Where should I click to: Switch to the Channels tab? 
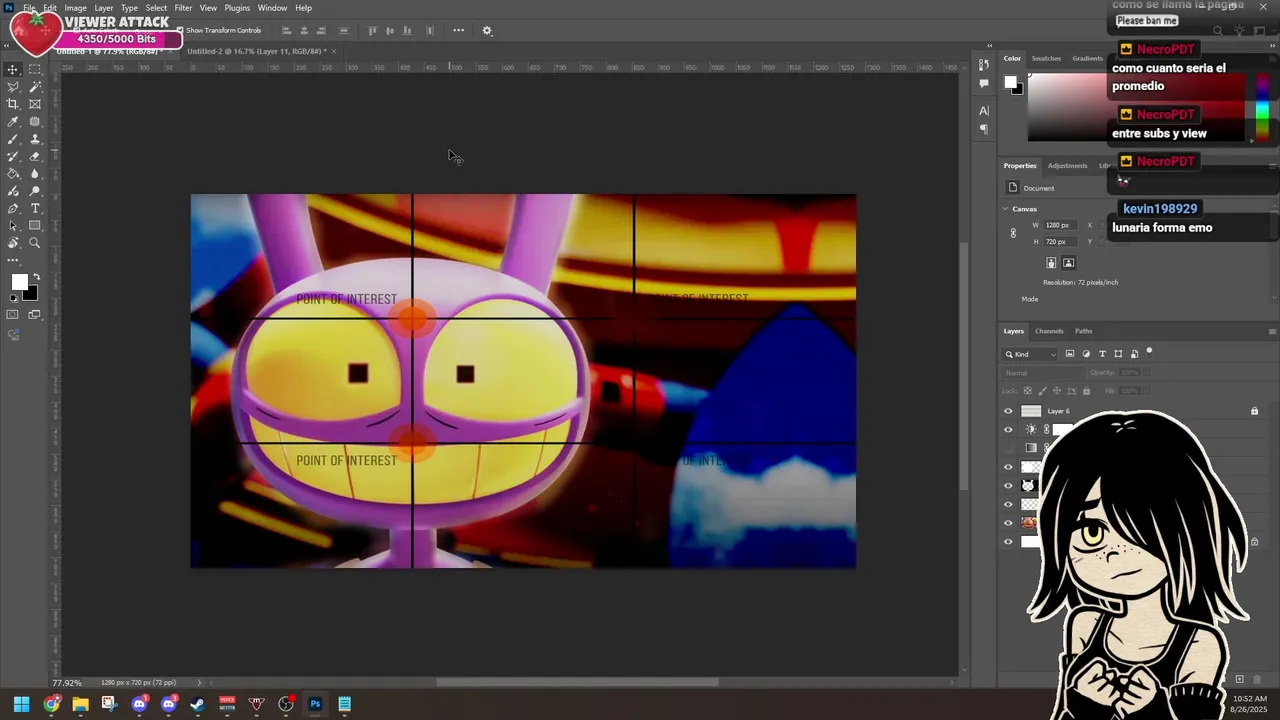[x=1049, y=331]
